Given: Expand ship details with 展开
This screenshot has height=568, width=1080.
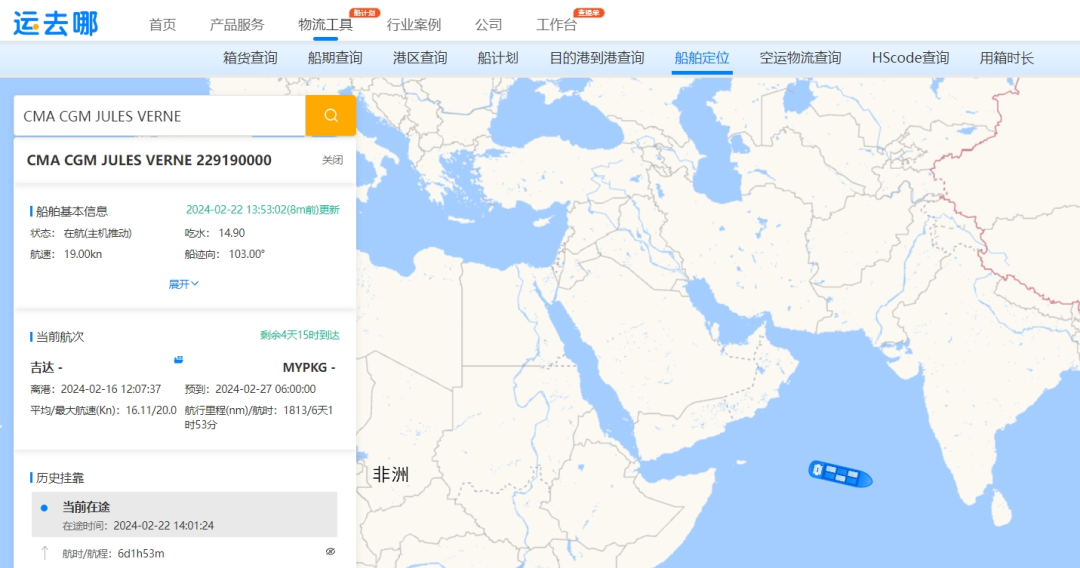Looking at the screenshot, I should (183, 284).
